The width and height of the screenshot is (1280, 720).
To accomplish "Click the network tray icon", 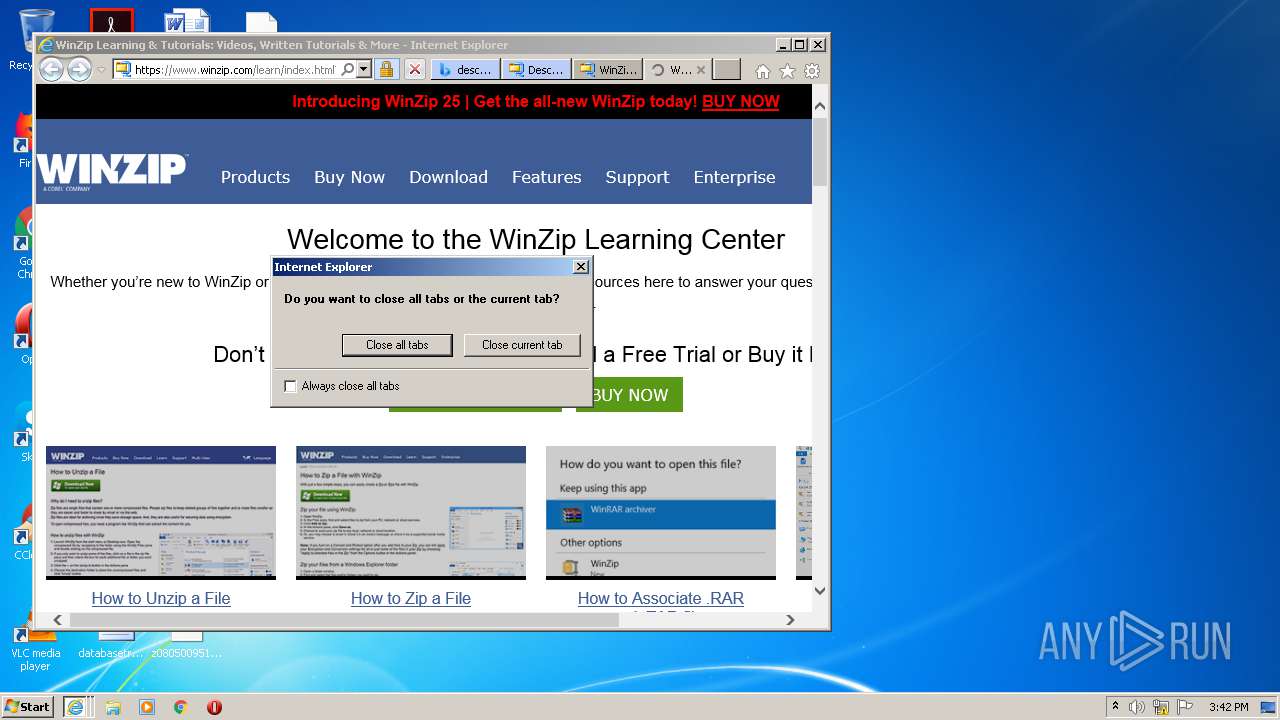I will point(1161,707).
